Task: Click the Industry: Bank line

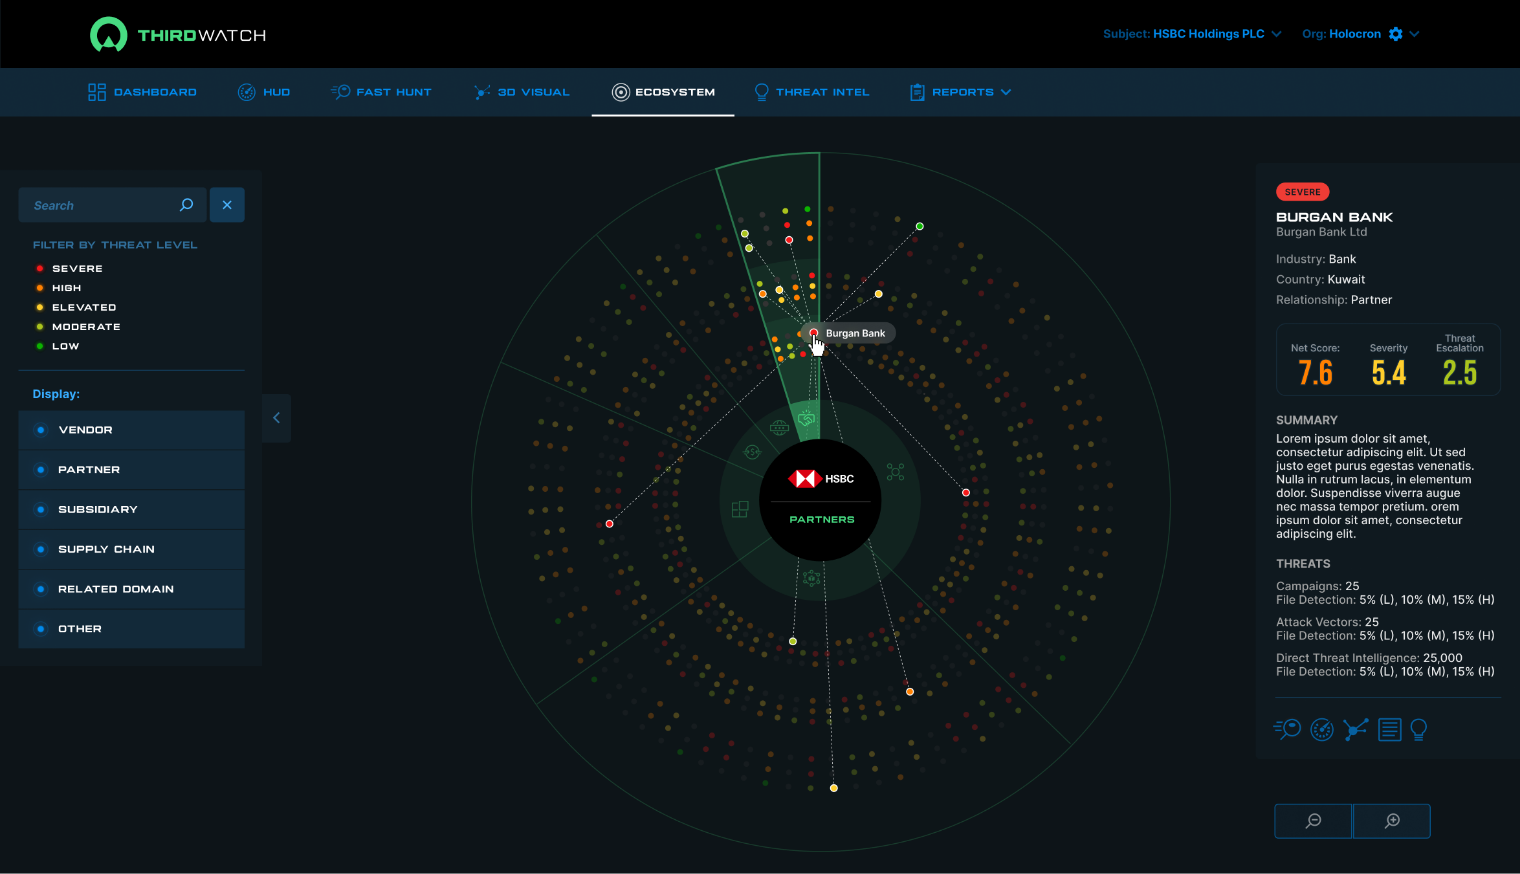Action: click(1316, 259)
